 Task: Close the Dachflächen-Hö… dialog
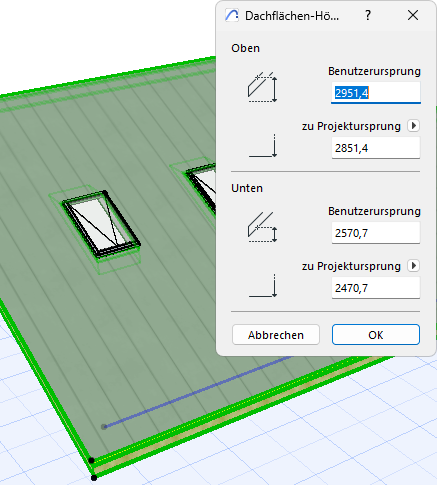(413, 15)
